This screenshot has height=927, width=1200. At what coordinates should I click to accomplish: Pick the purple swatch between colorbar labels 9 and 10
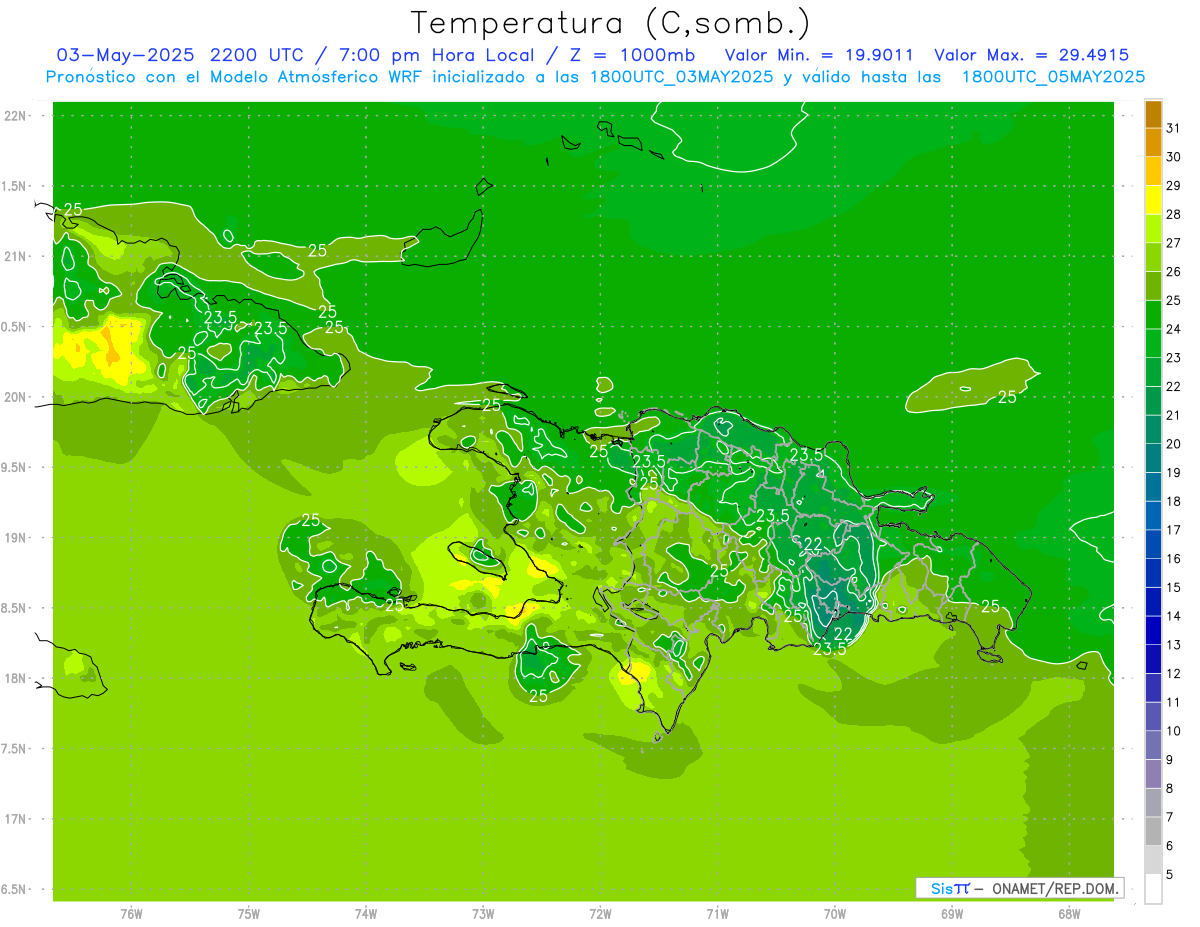(1153, 745)
